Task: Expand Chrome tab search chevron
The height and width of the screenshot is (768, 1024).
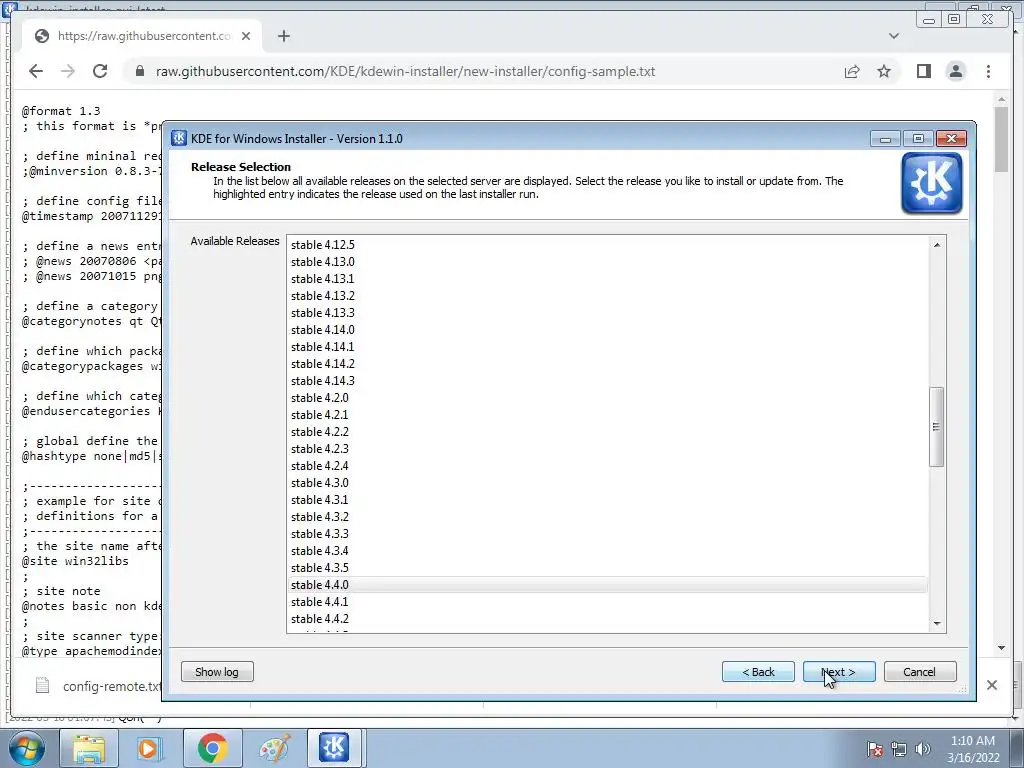Action: [x=894, y=36]
